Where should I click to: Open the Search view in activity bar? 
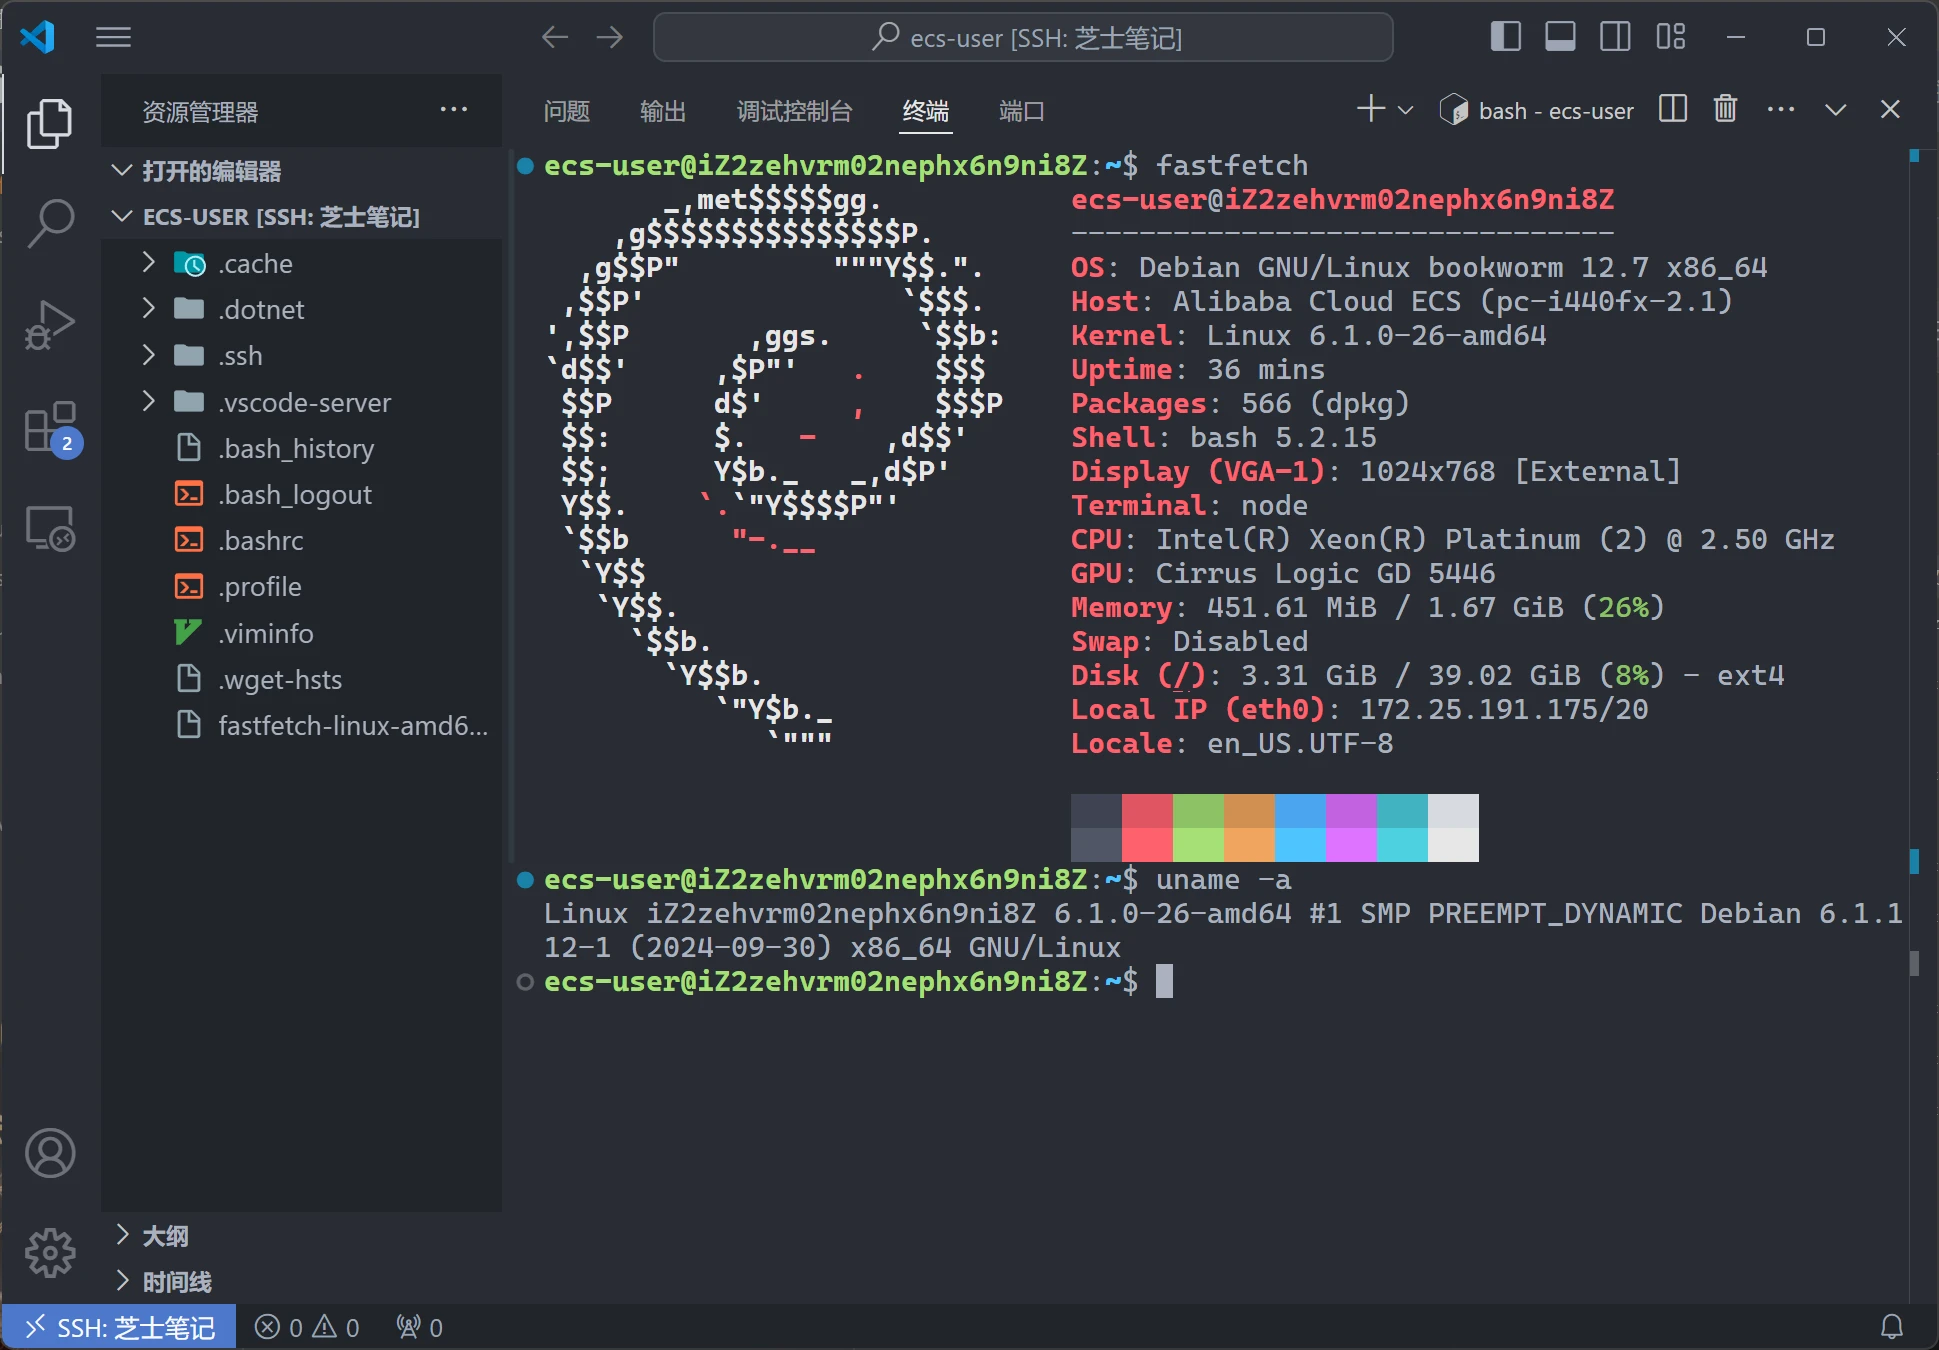50,222
